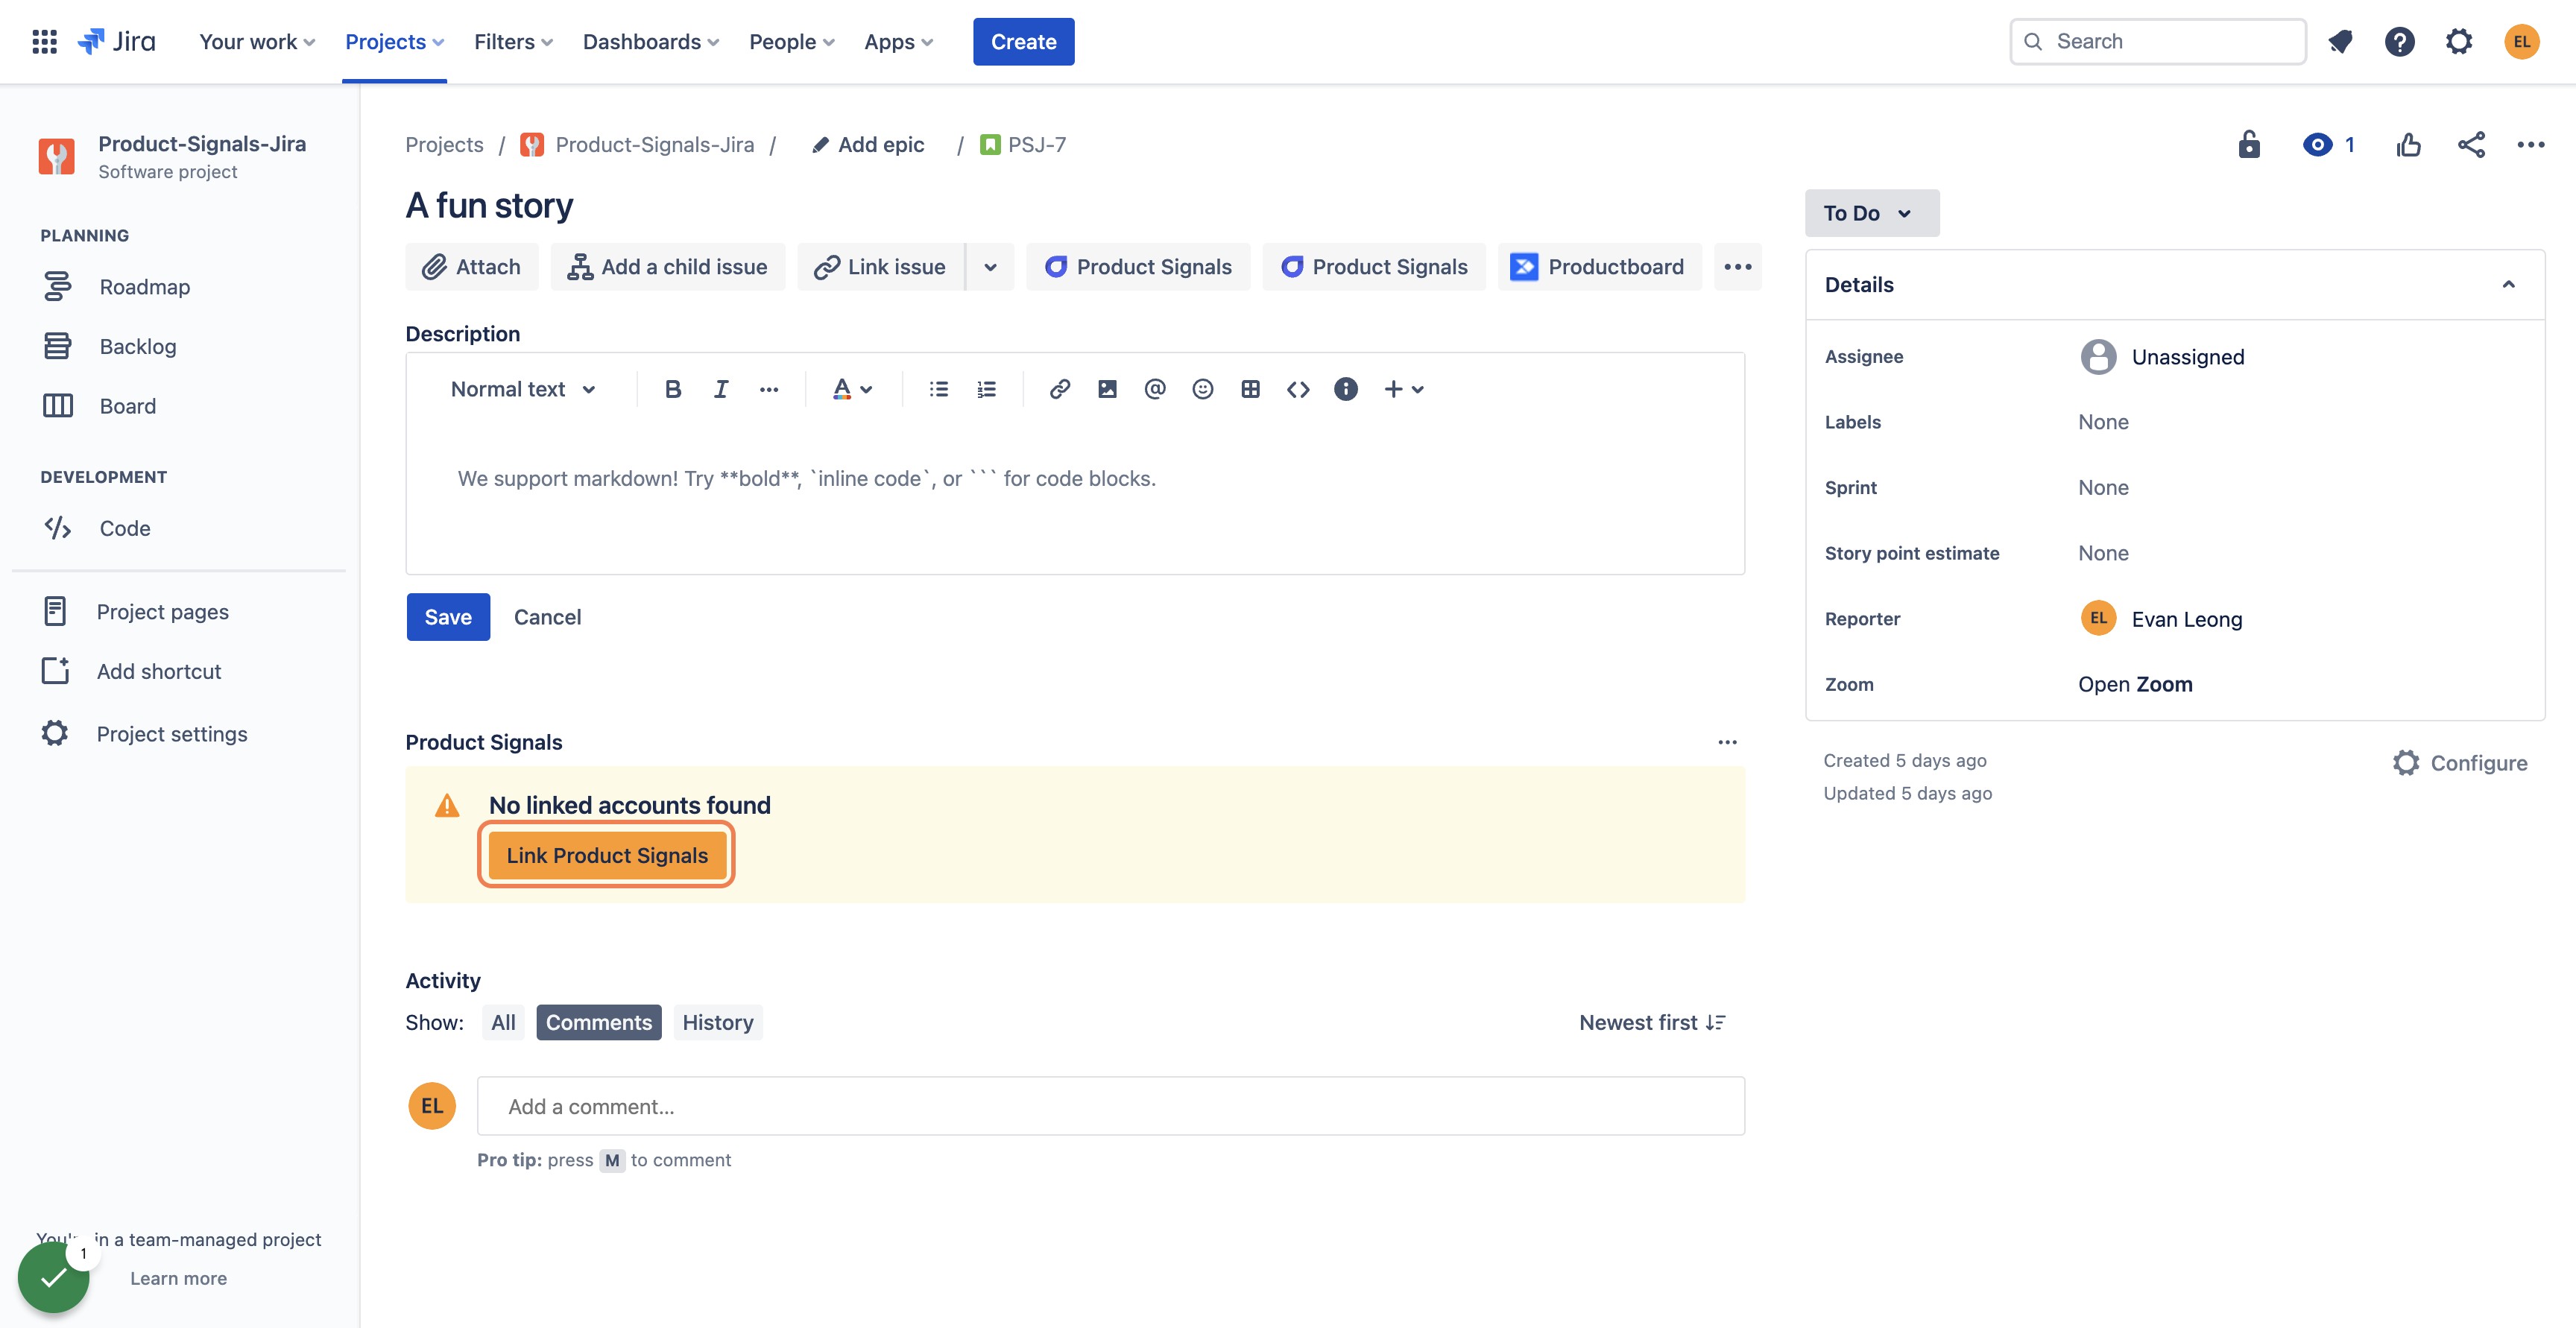Insert a table in description
Image resolution: width=2576 pixels, height=1328 pixels.
[1250, 389]
